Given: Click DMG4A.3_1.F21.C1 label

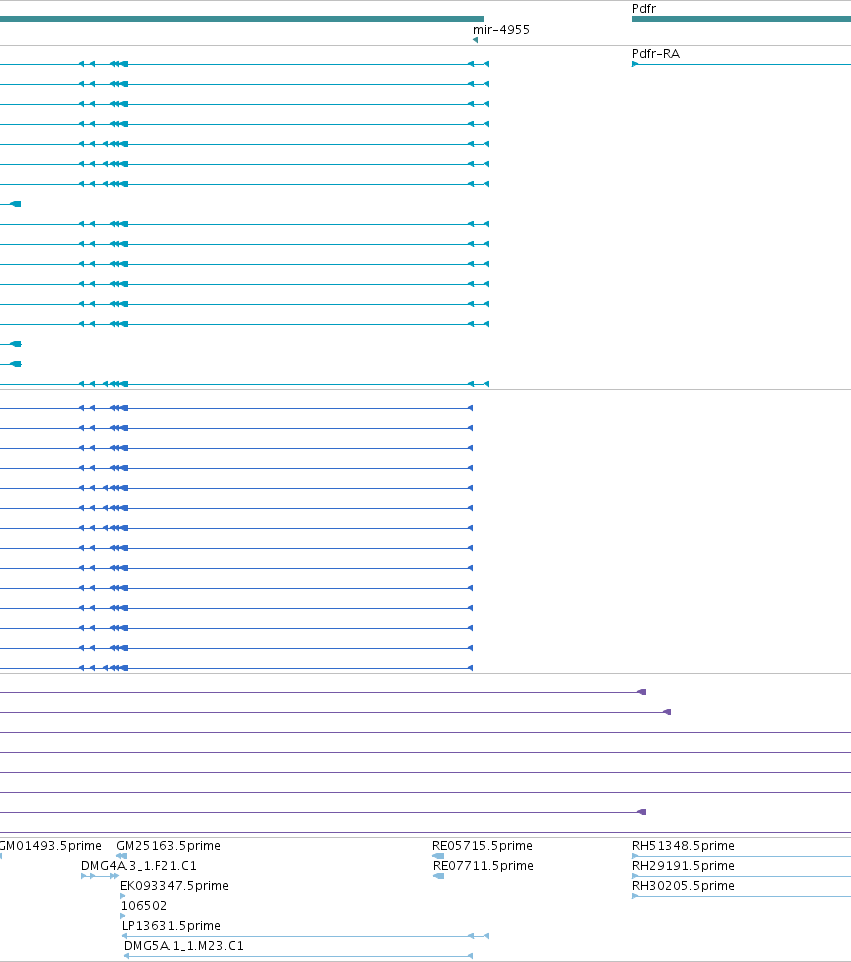Looking at the screenshot, I should (139, 866).
